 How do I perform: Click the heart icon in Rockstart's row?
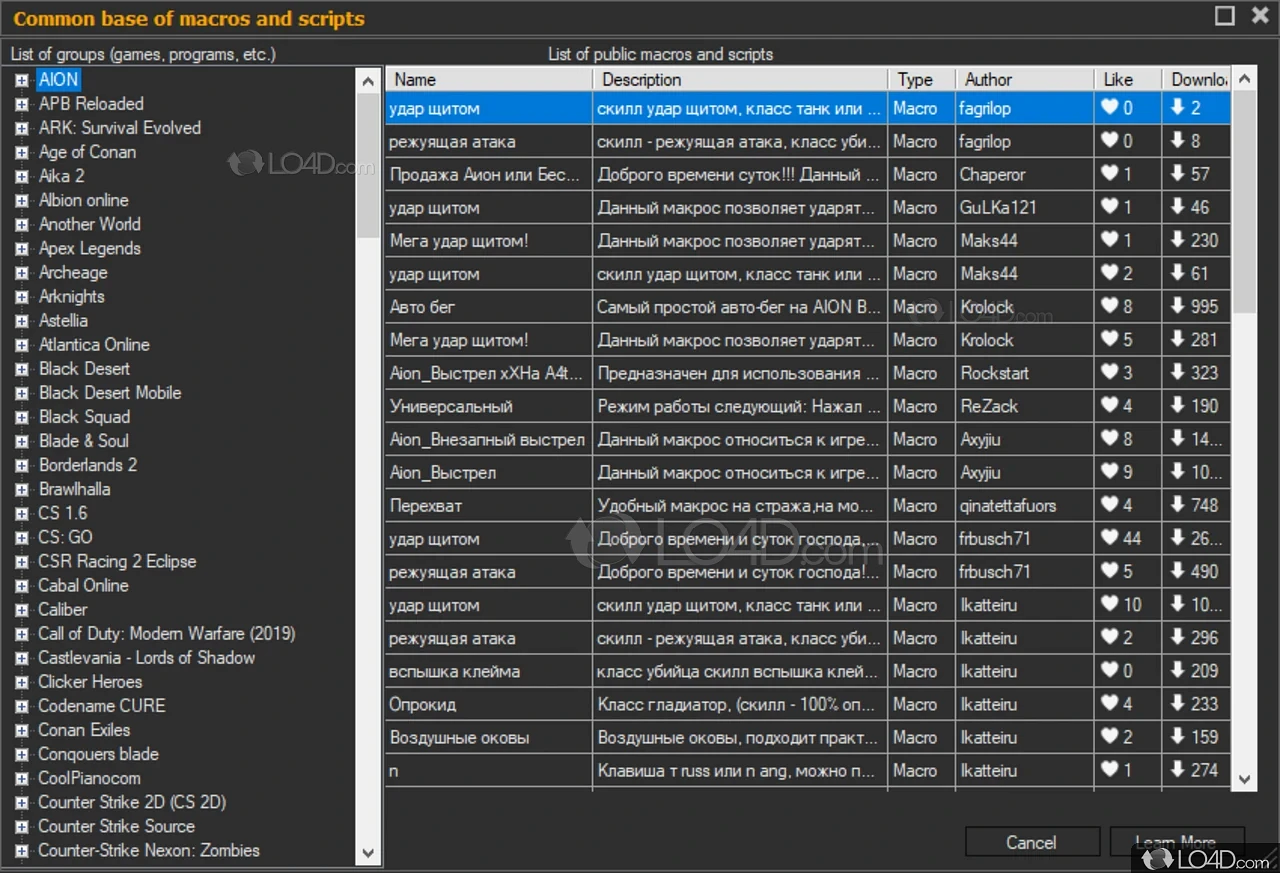point(1109,373)
